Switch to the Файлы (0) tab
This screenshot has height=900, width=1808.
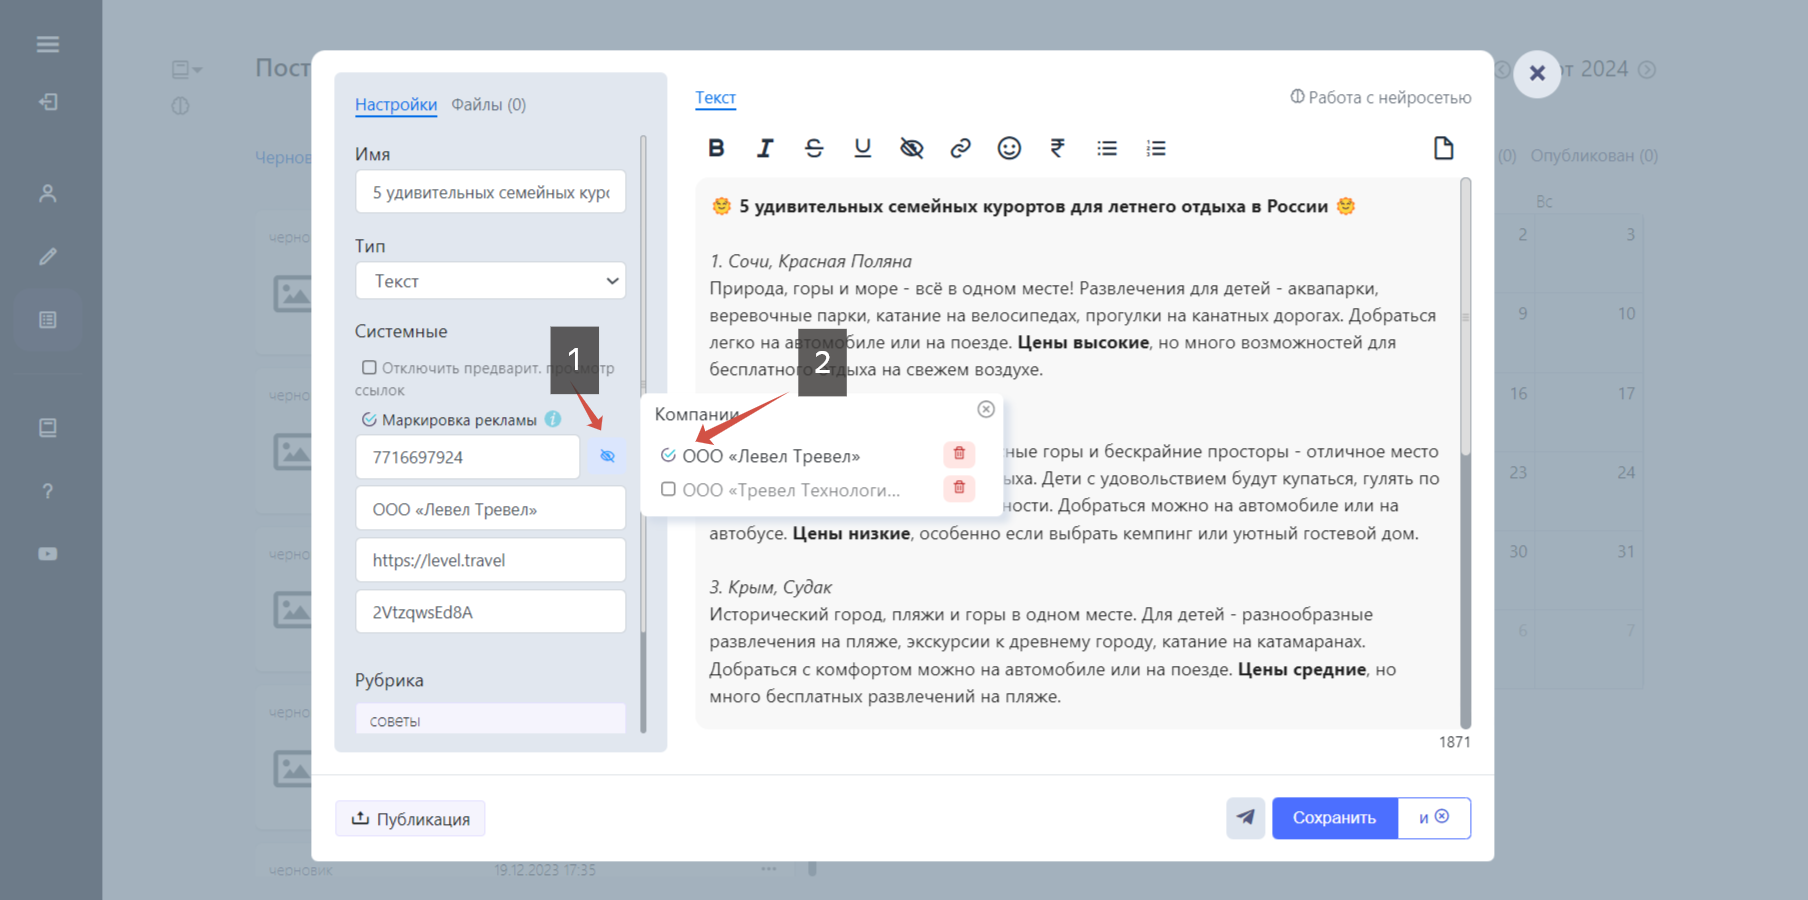pyautogui.click(x=488, y=105)
